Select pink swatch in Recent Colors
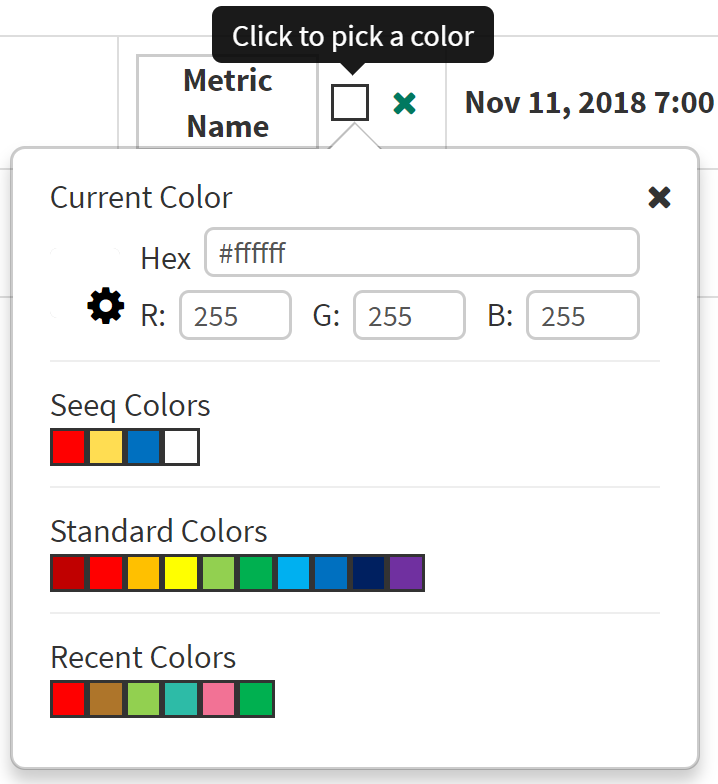 point(219,699)
